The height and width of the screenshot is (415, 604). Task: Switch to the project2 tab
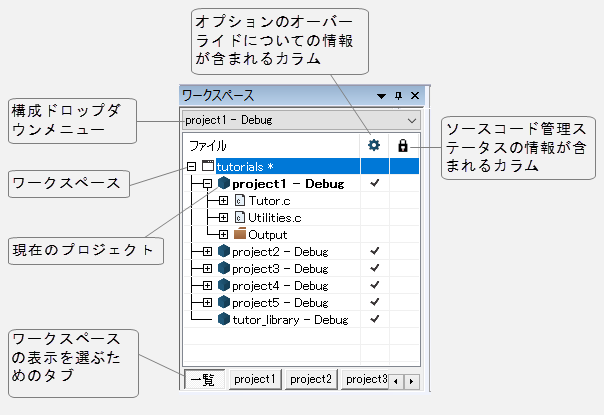311,379
